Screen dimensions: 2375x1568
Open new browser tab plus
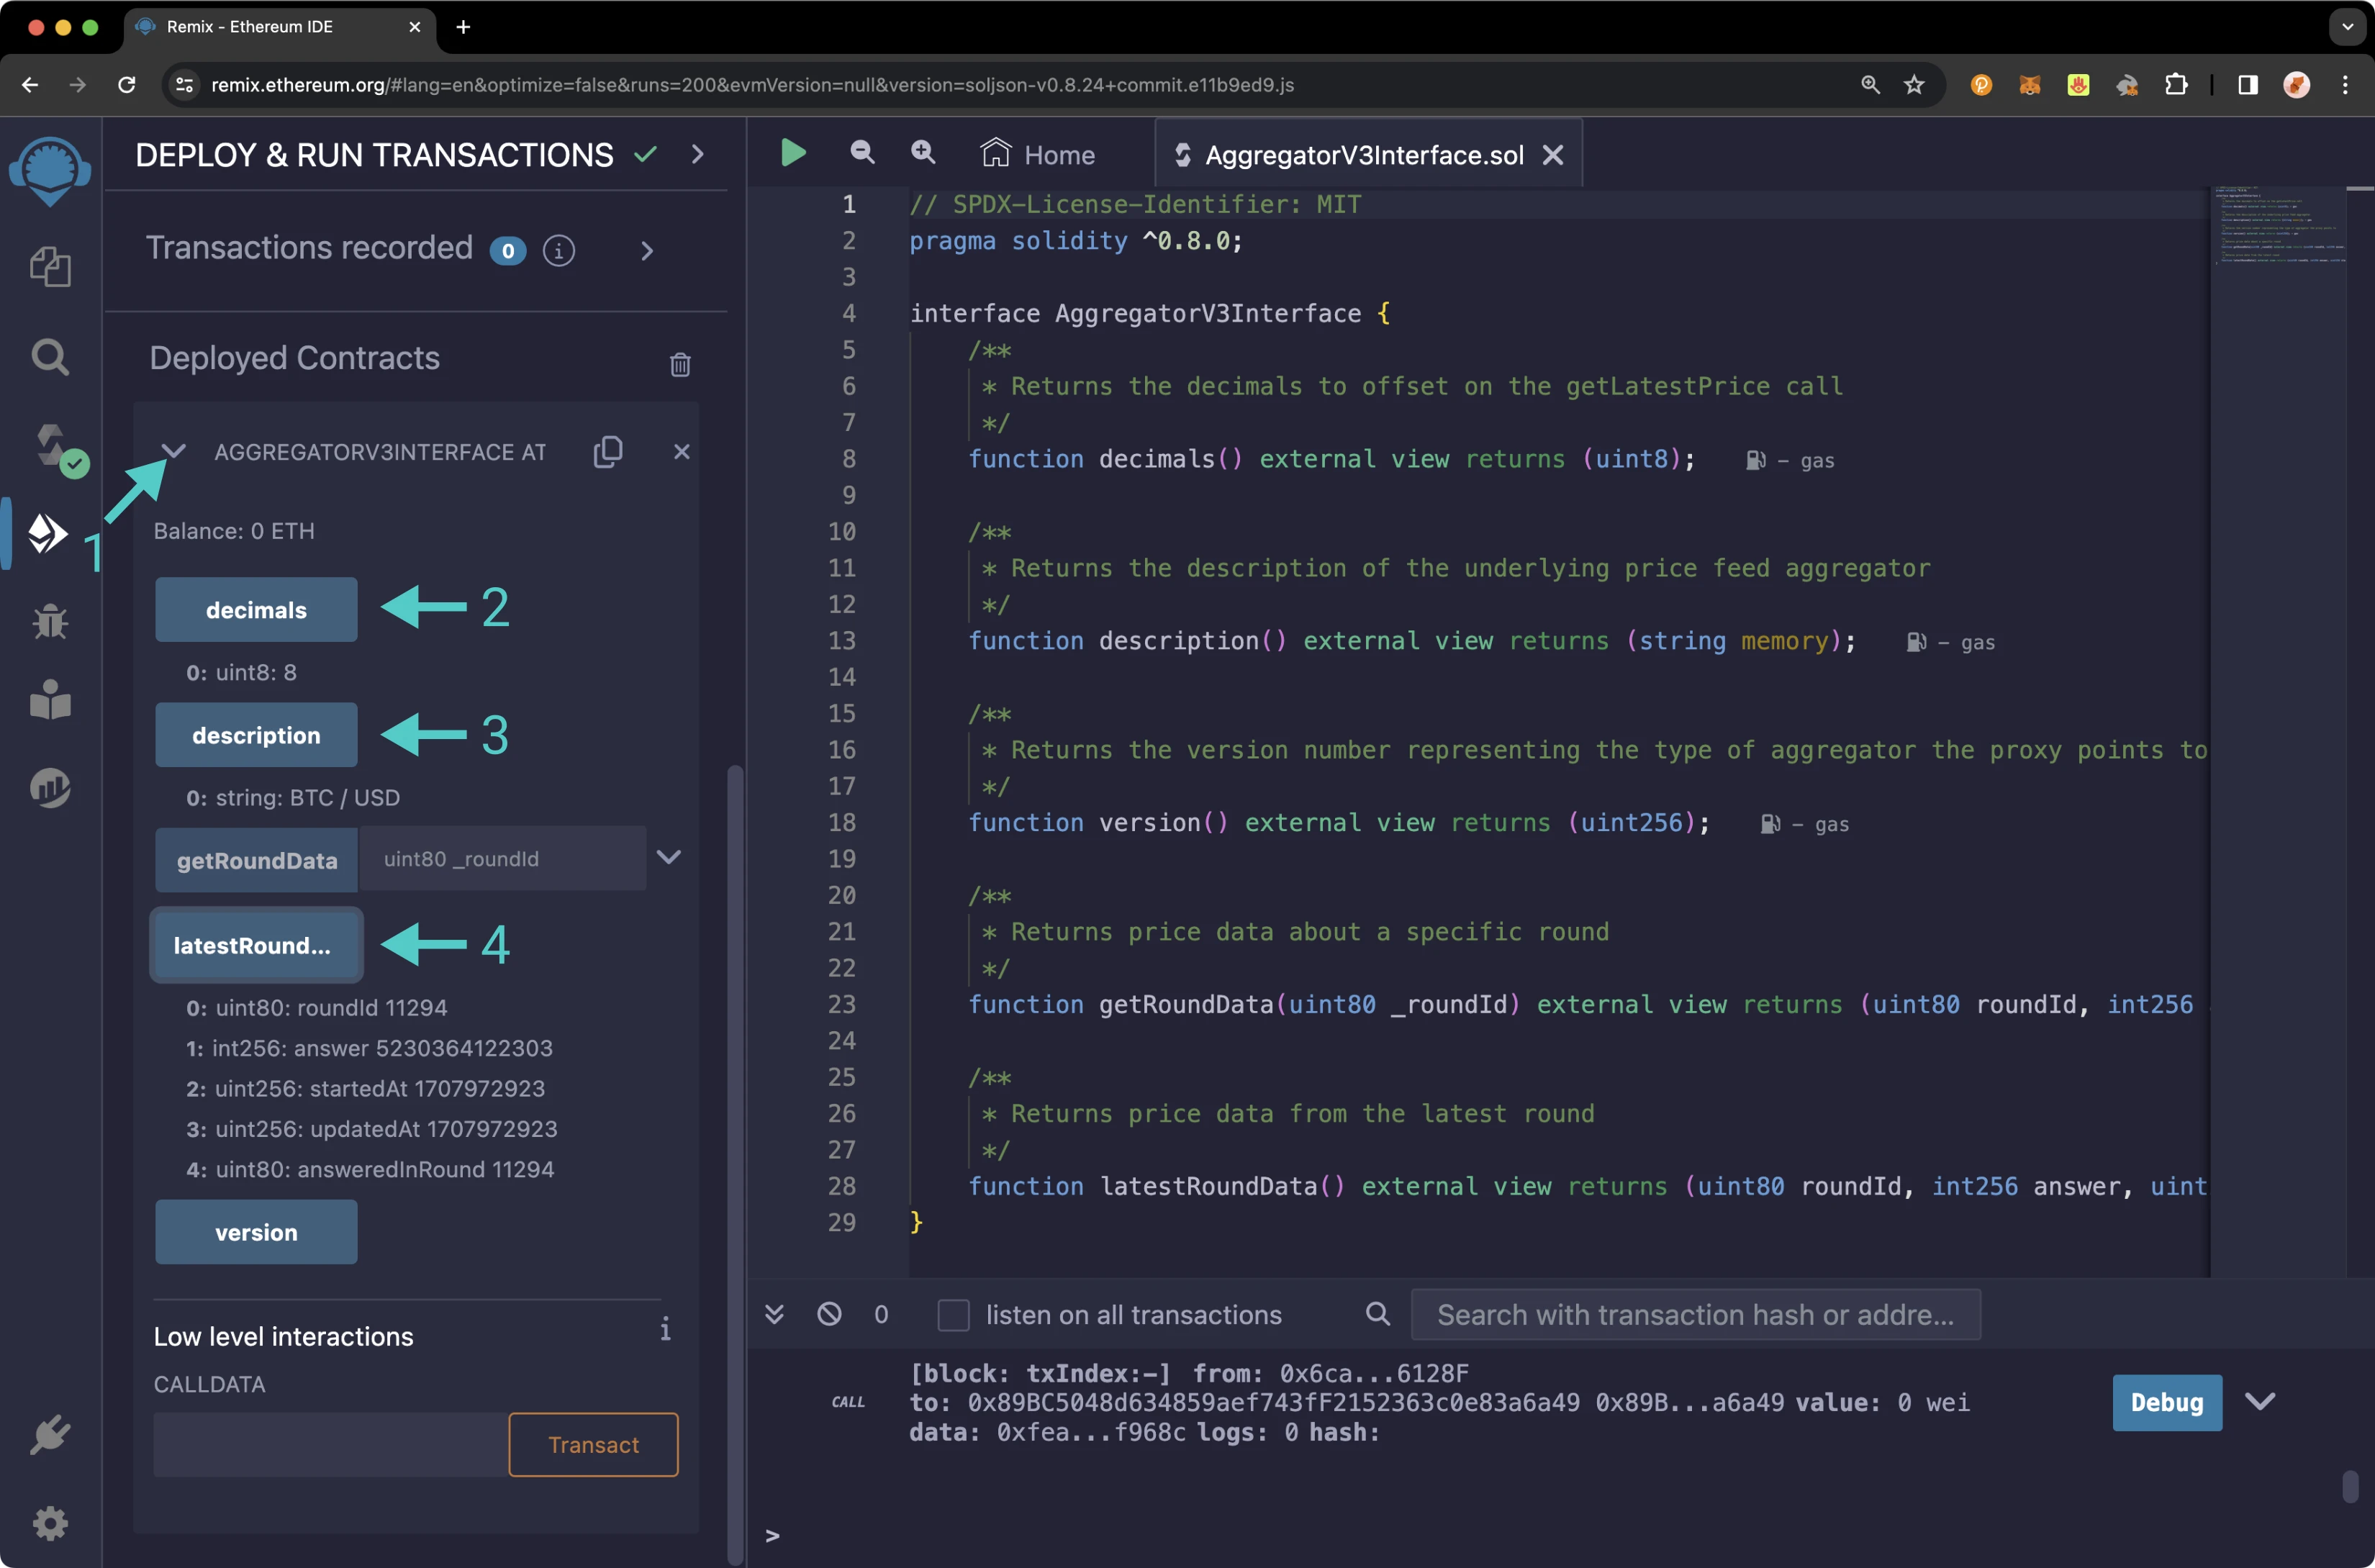[x=463, y=27]
